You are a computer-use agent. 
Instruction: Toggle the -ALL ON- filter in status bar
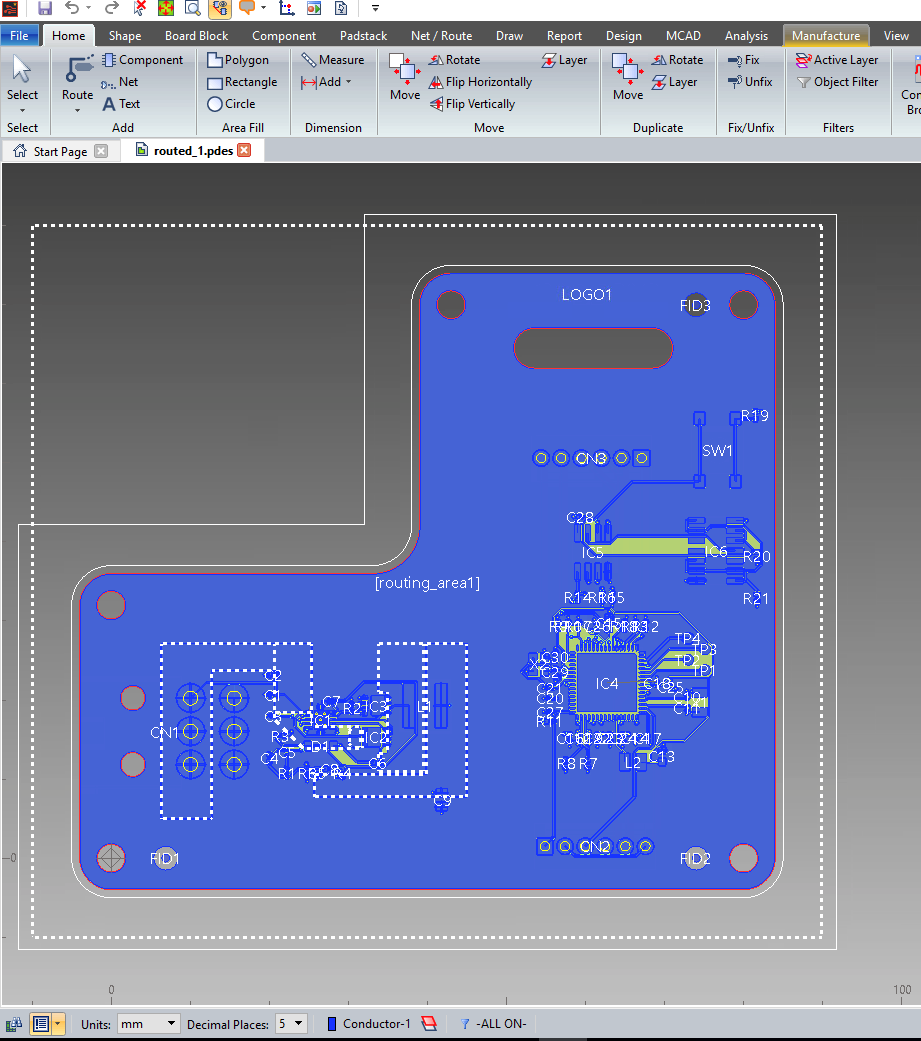click(494, 1024)
